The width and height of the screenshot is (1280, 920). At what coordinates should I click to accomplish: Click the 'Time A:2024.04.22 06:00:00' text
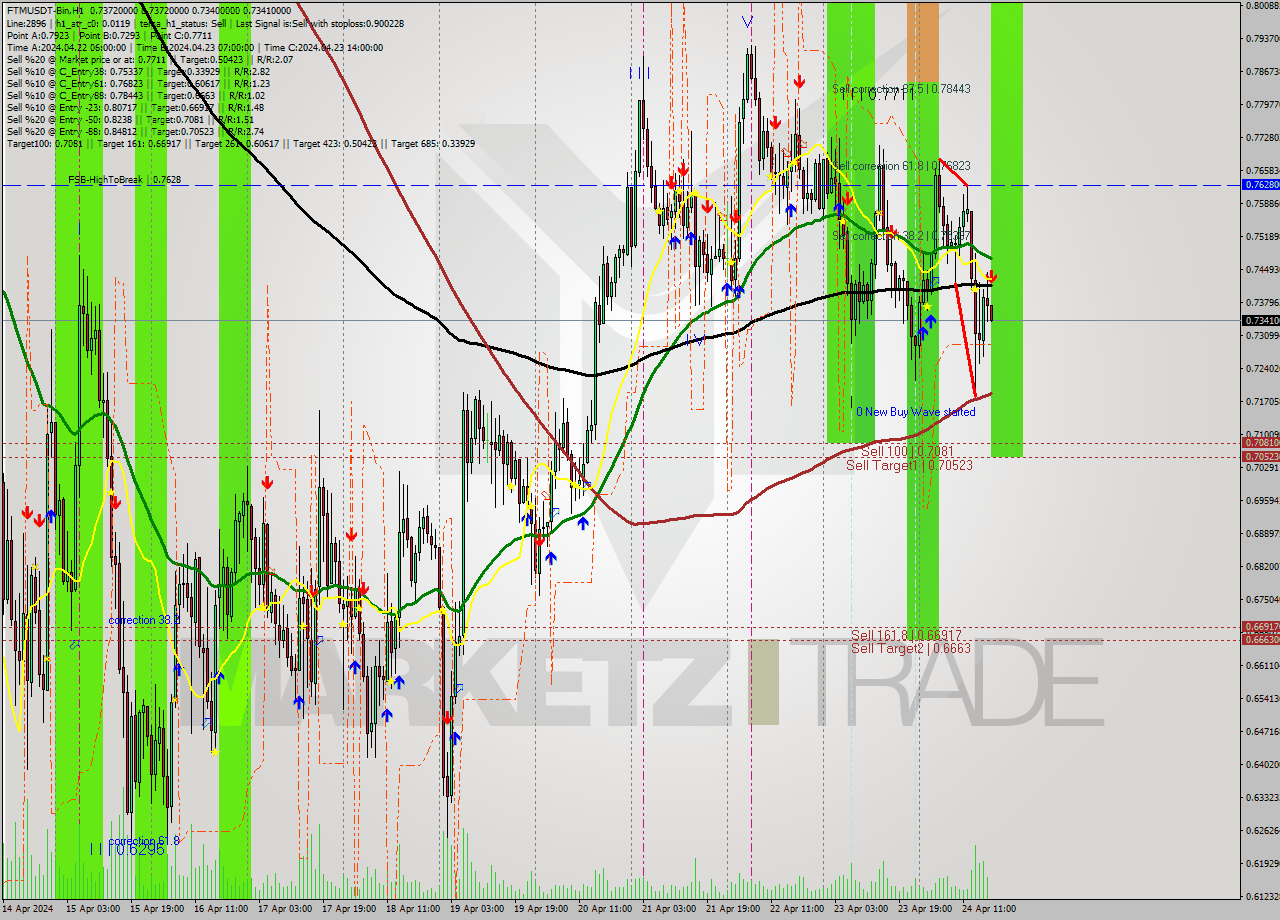[67, 48]
